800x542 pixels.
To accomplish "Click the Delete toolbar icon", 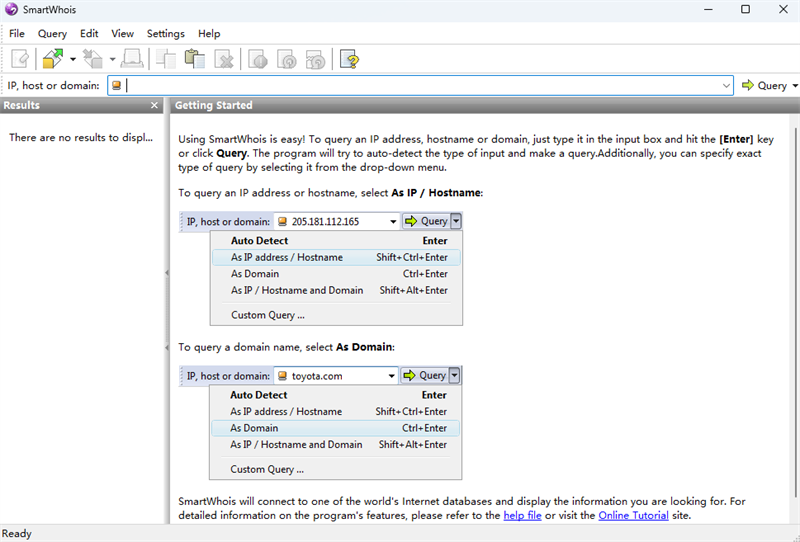I will [x=224, y=60].
